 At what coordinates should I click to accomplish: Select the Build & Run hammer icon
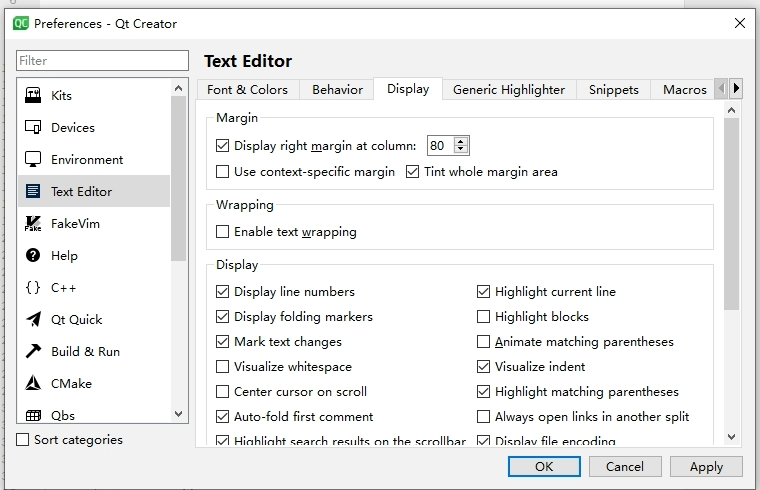coord(33,351)
